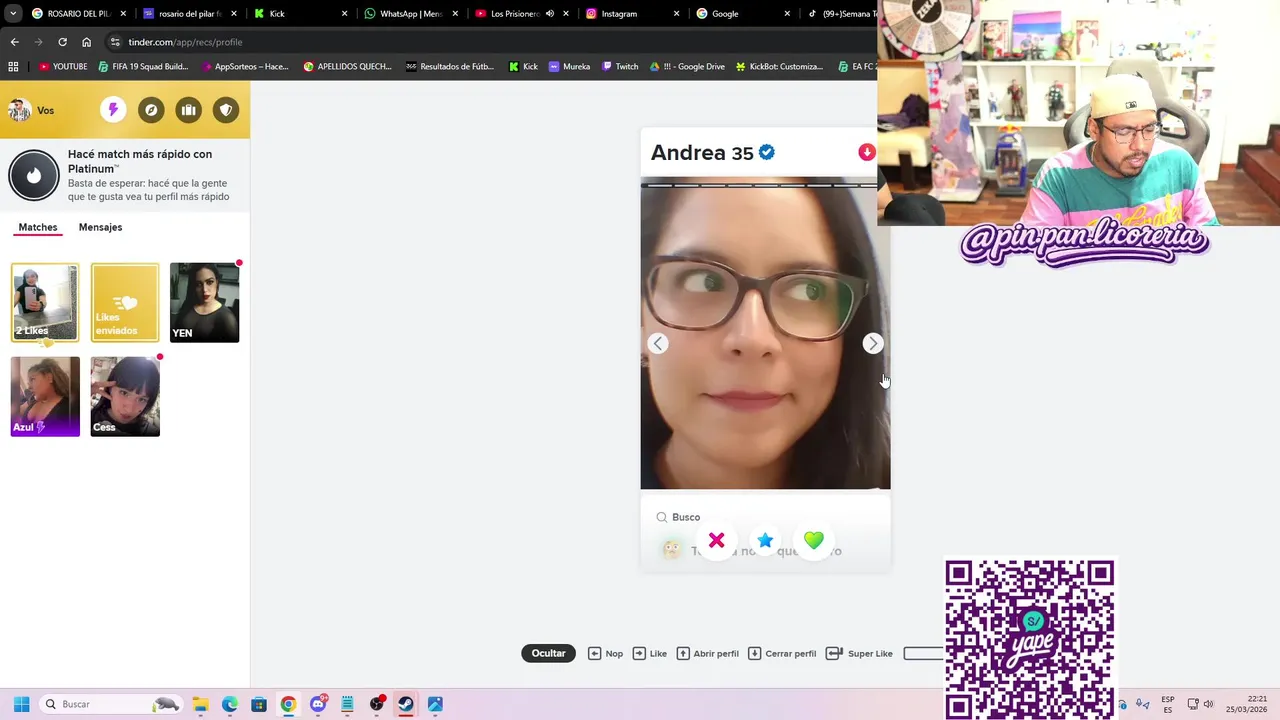The width and height of the screenshot is (1280, 720).
Task: Open the taskbar clock showing 22:21
Action: [x=1247, y=704]
